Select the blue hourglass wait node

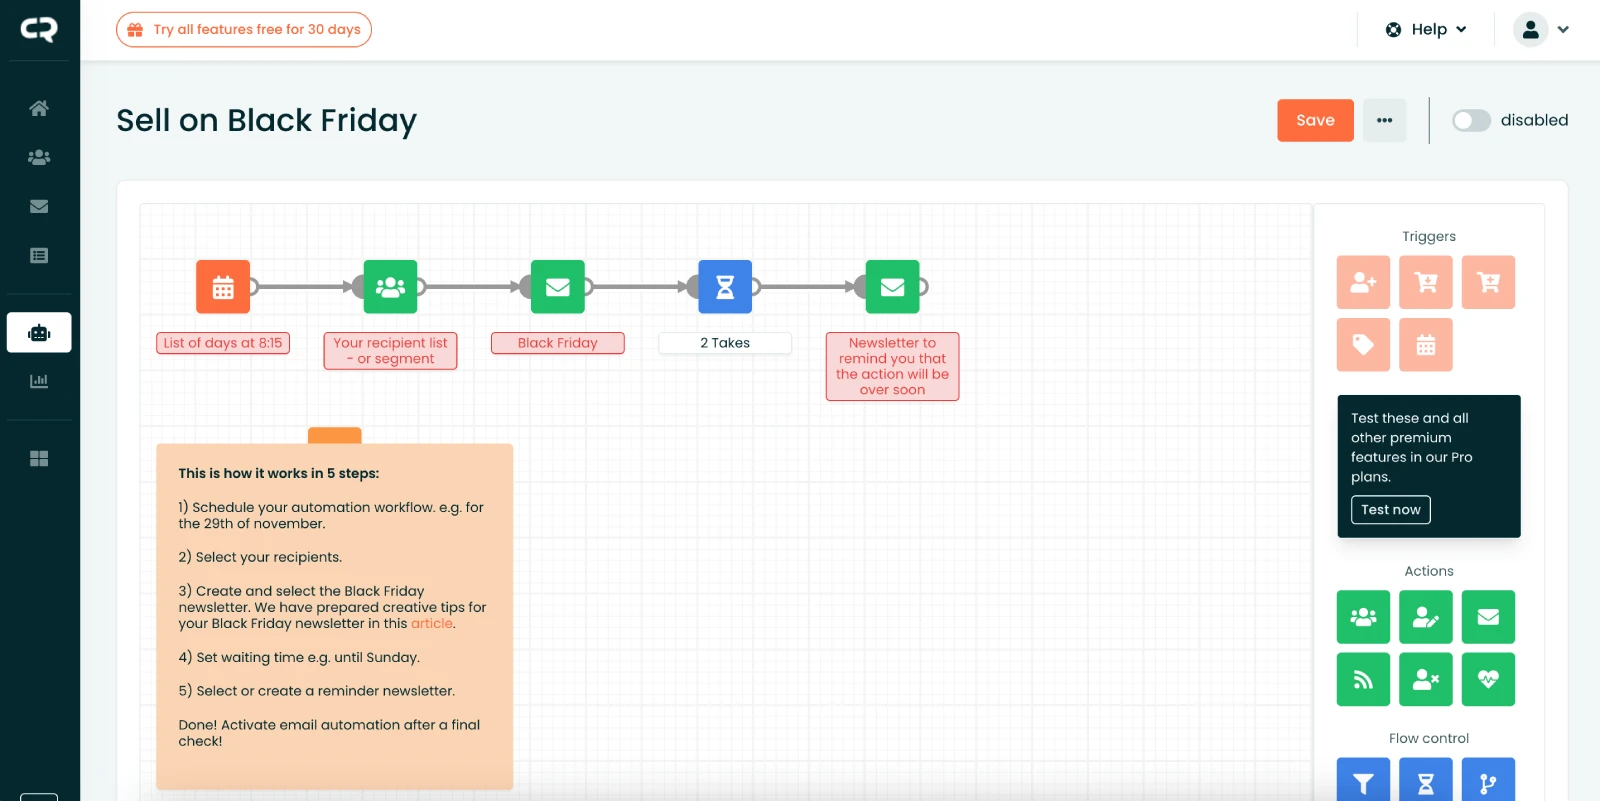(725, 287)
